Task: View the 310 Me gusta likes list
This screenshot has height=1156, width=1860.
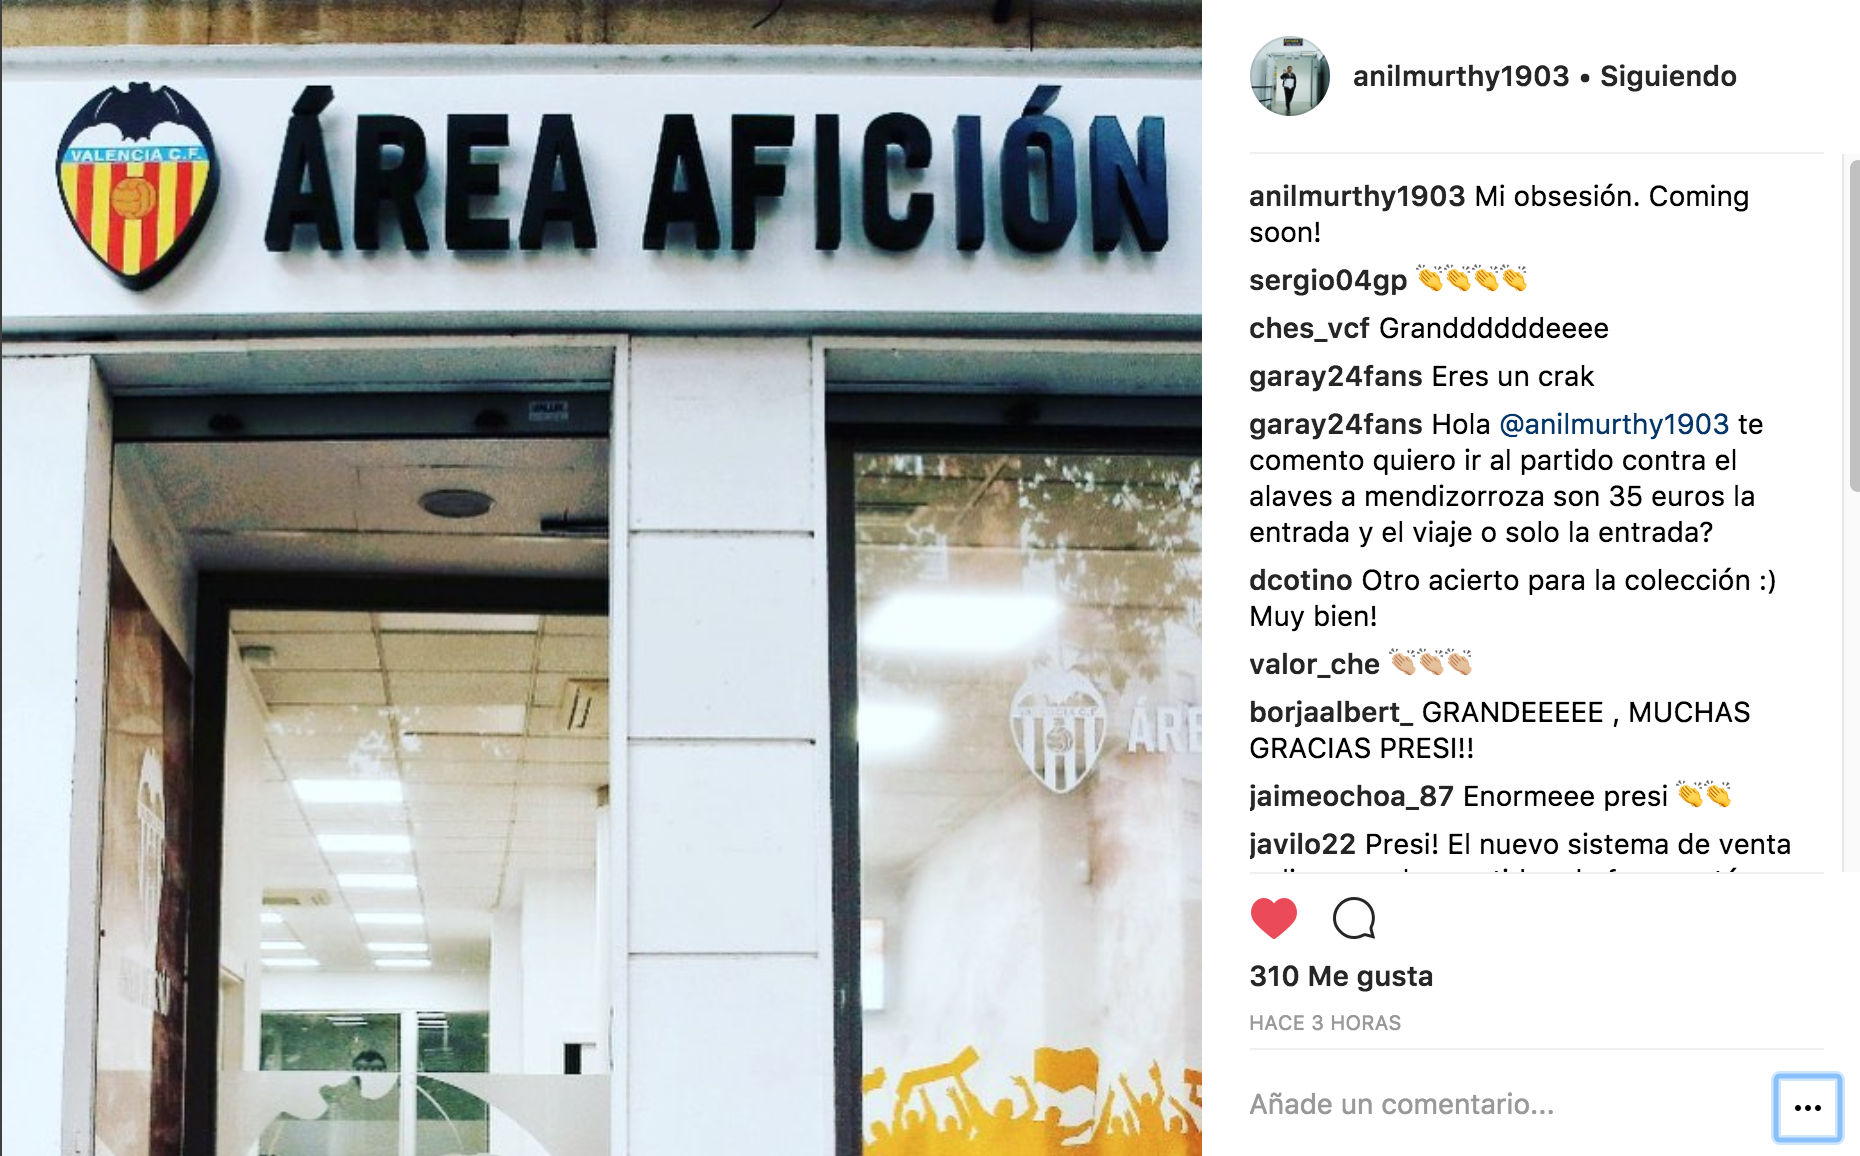Action: (x=1341, y=976)
